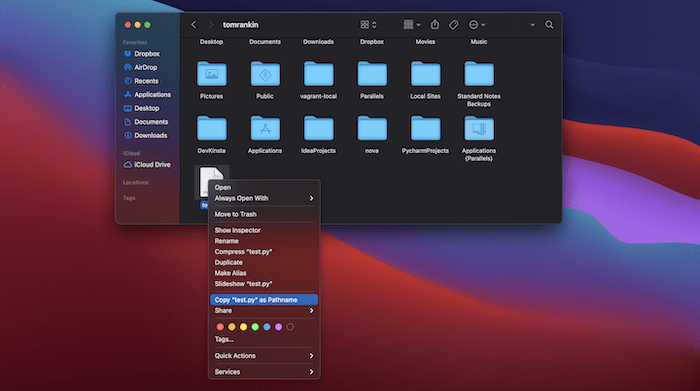This screenshot has width=700, height=391.
Task: Choose Rename in the context menu
Action: [264, 241]
